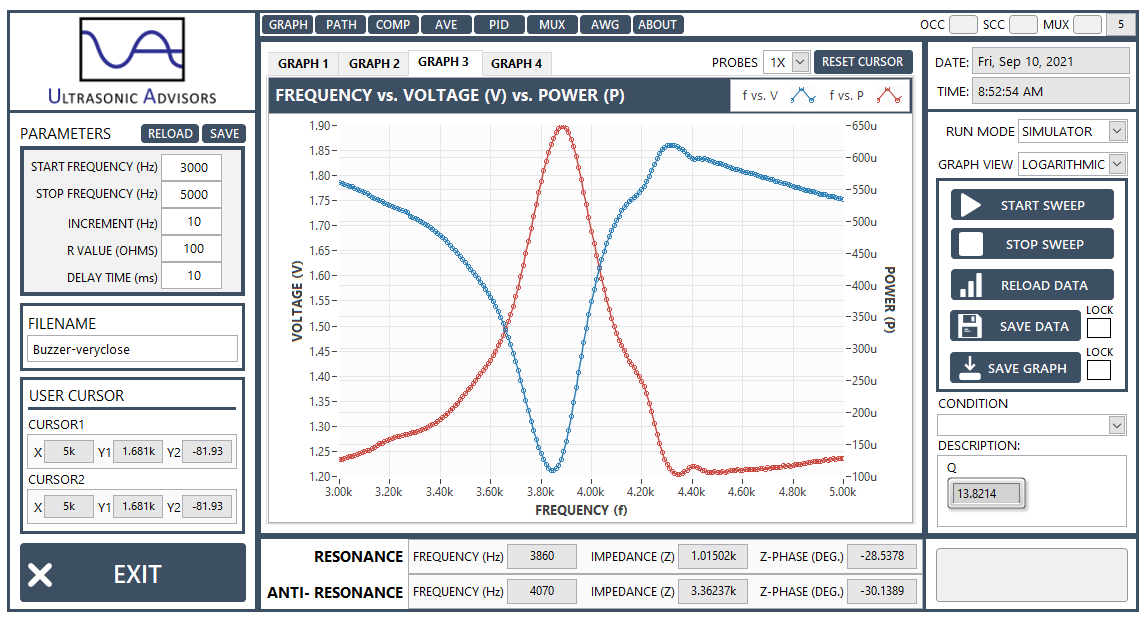1147x617 pixels.
Task: Click the blue f vs. V legend line icon
Action: (803, 95)
